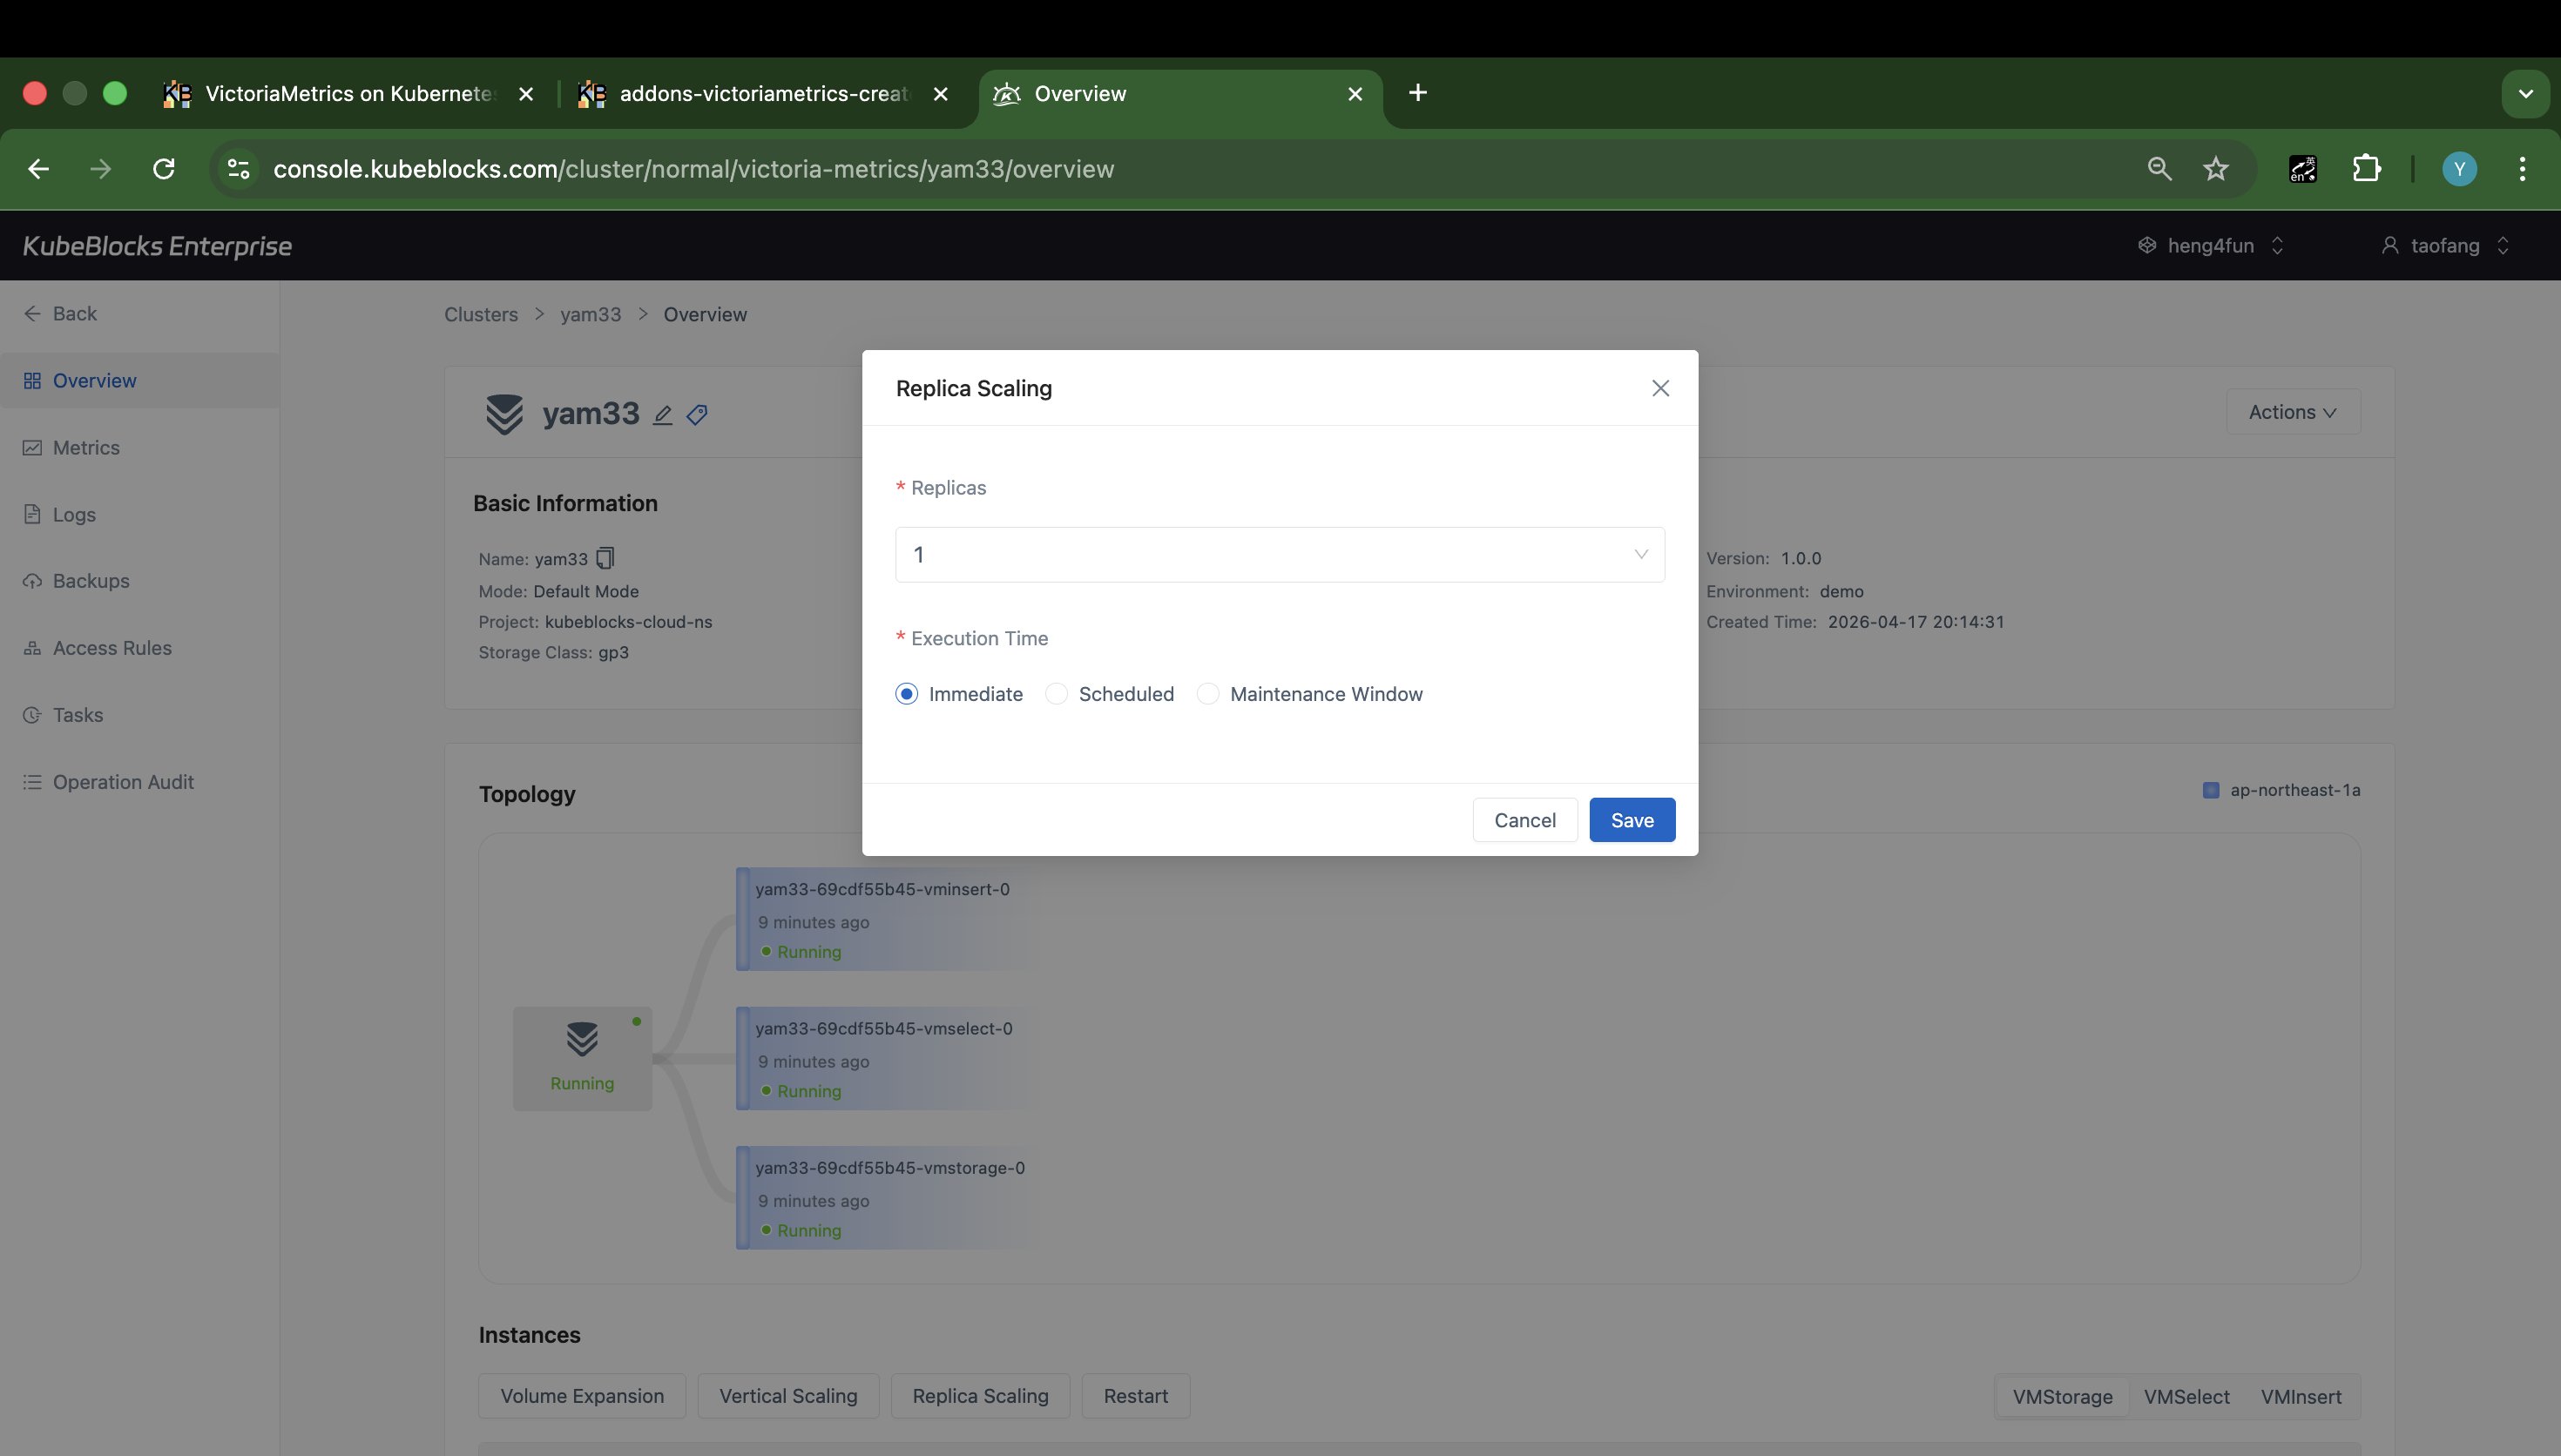The width and height of the screenshot is (2561, 1456).
Task: Close the VictoriaMetrics on Kubernetes tab
Action: click(x=526, y=94)
